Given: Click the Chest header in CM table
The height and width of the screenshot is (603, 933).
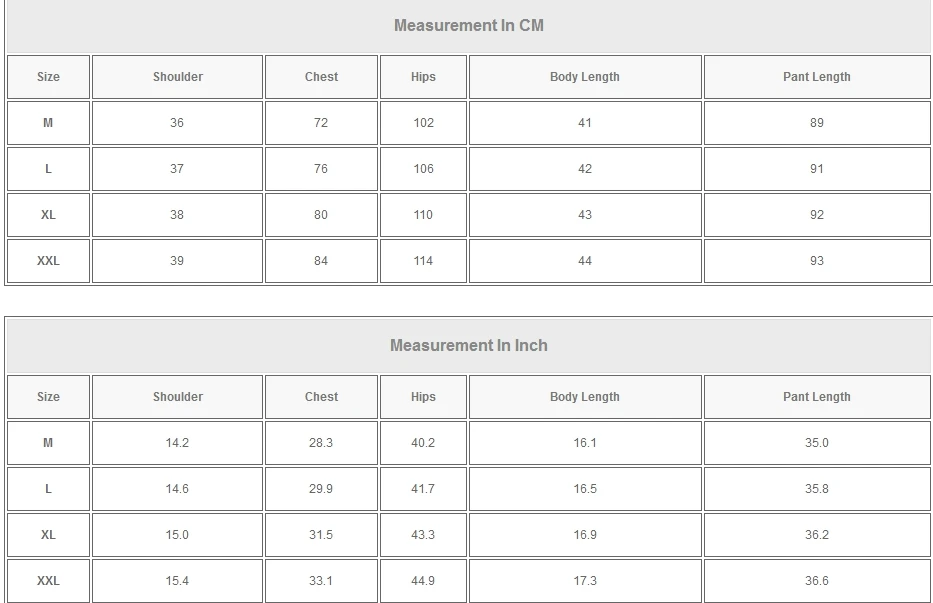Looking at the screenshot, I should (321, 77).
